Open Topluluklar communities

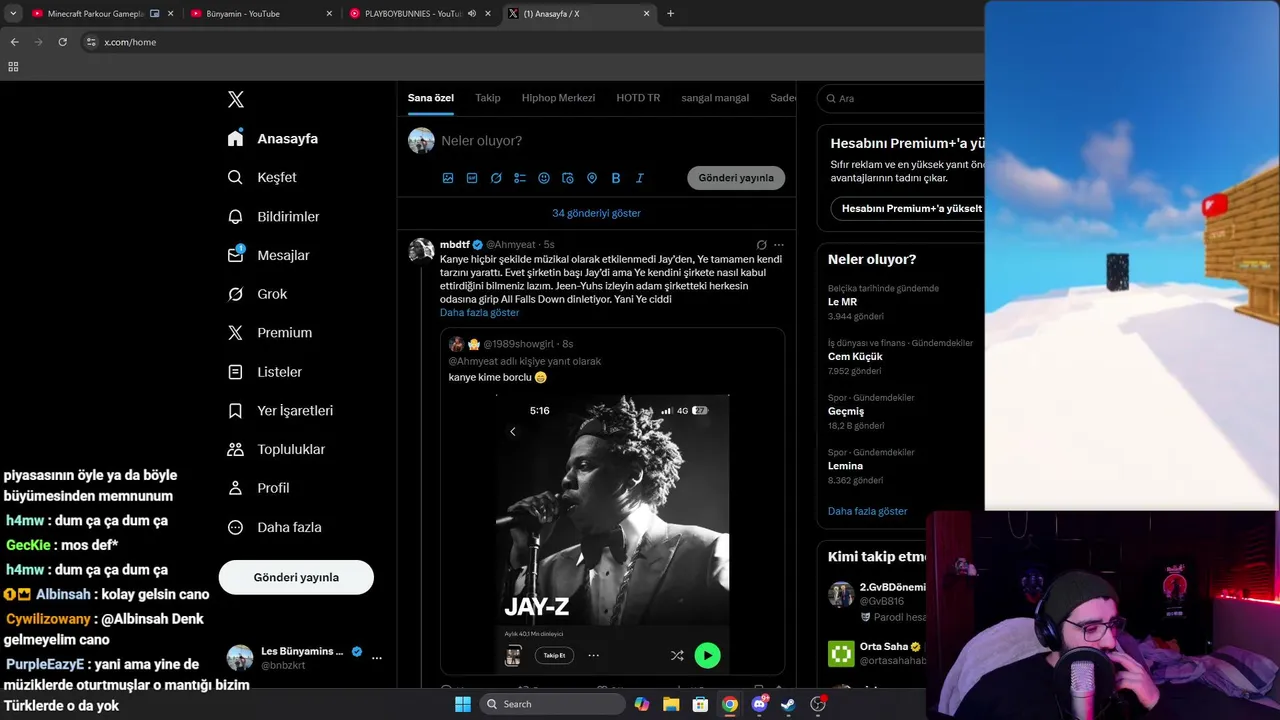pyautogui.click(x=276, y=449)
